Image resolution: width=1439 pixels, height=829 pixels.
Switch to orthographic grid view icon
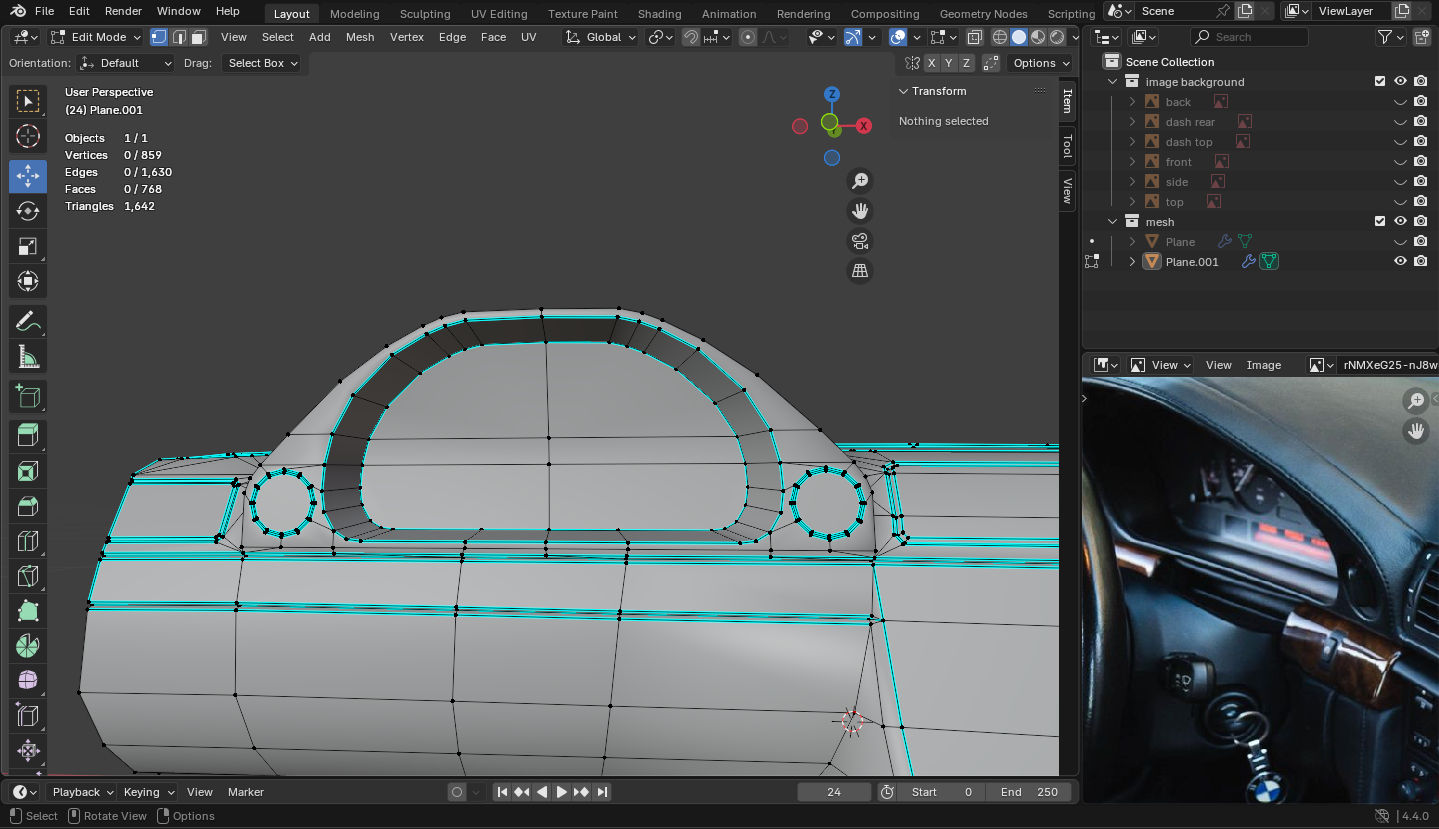point(859,271)
